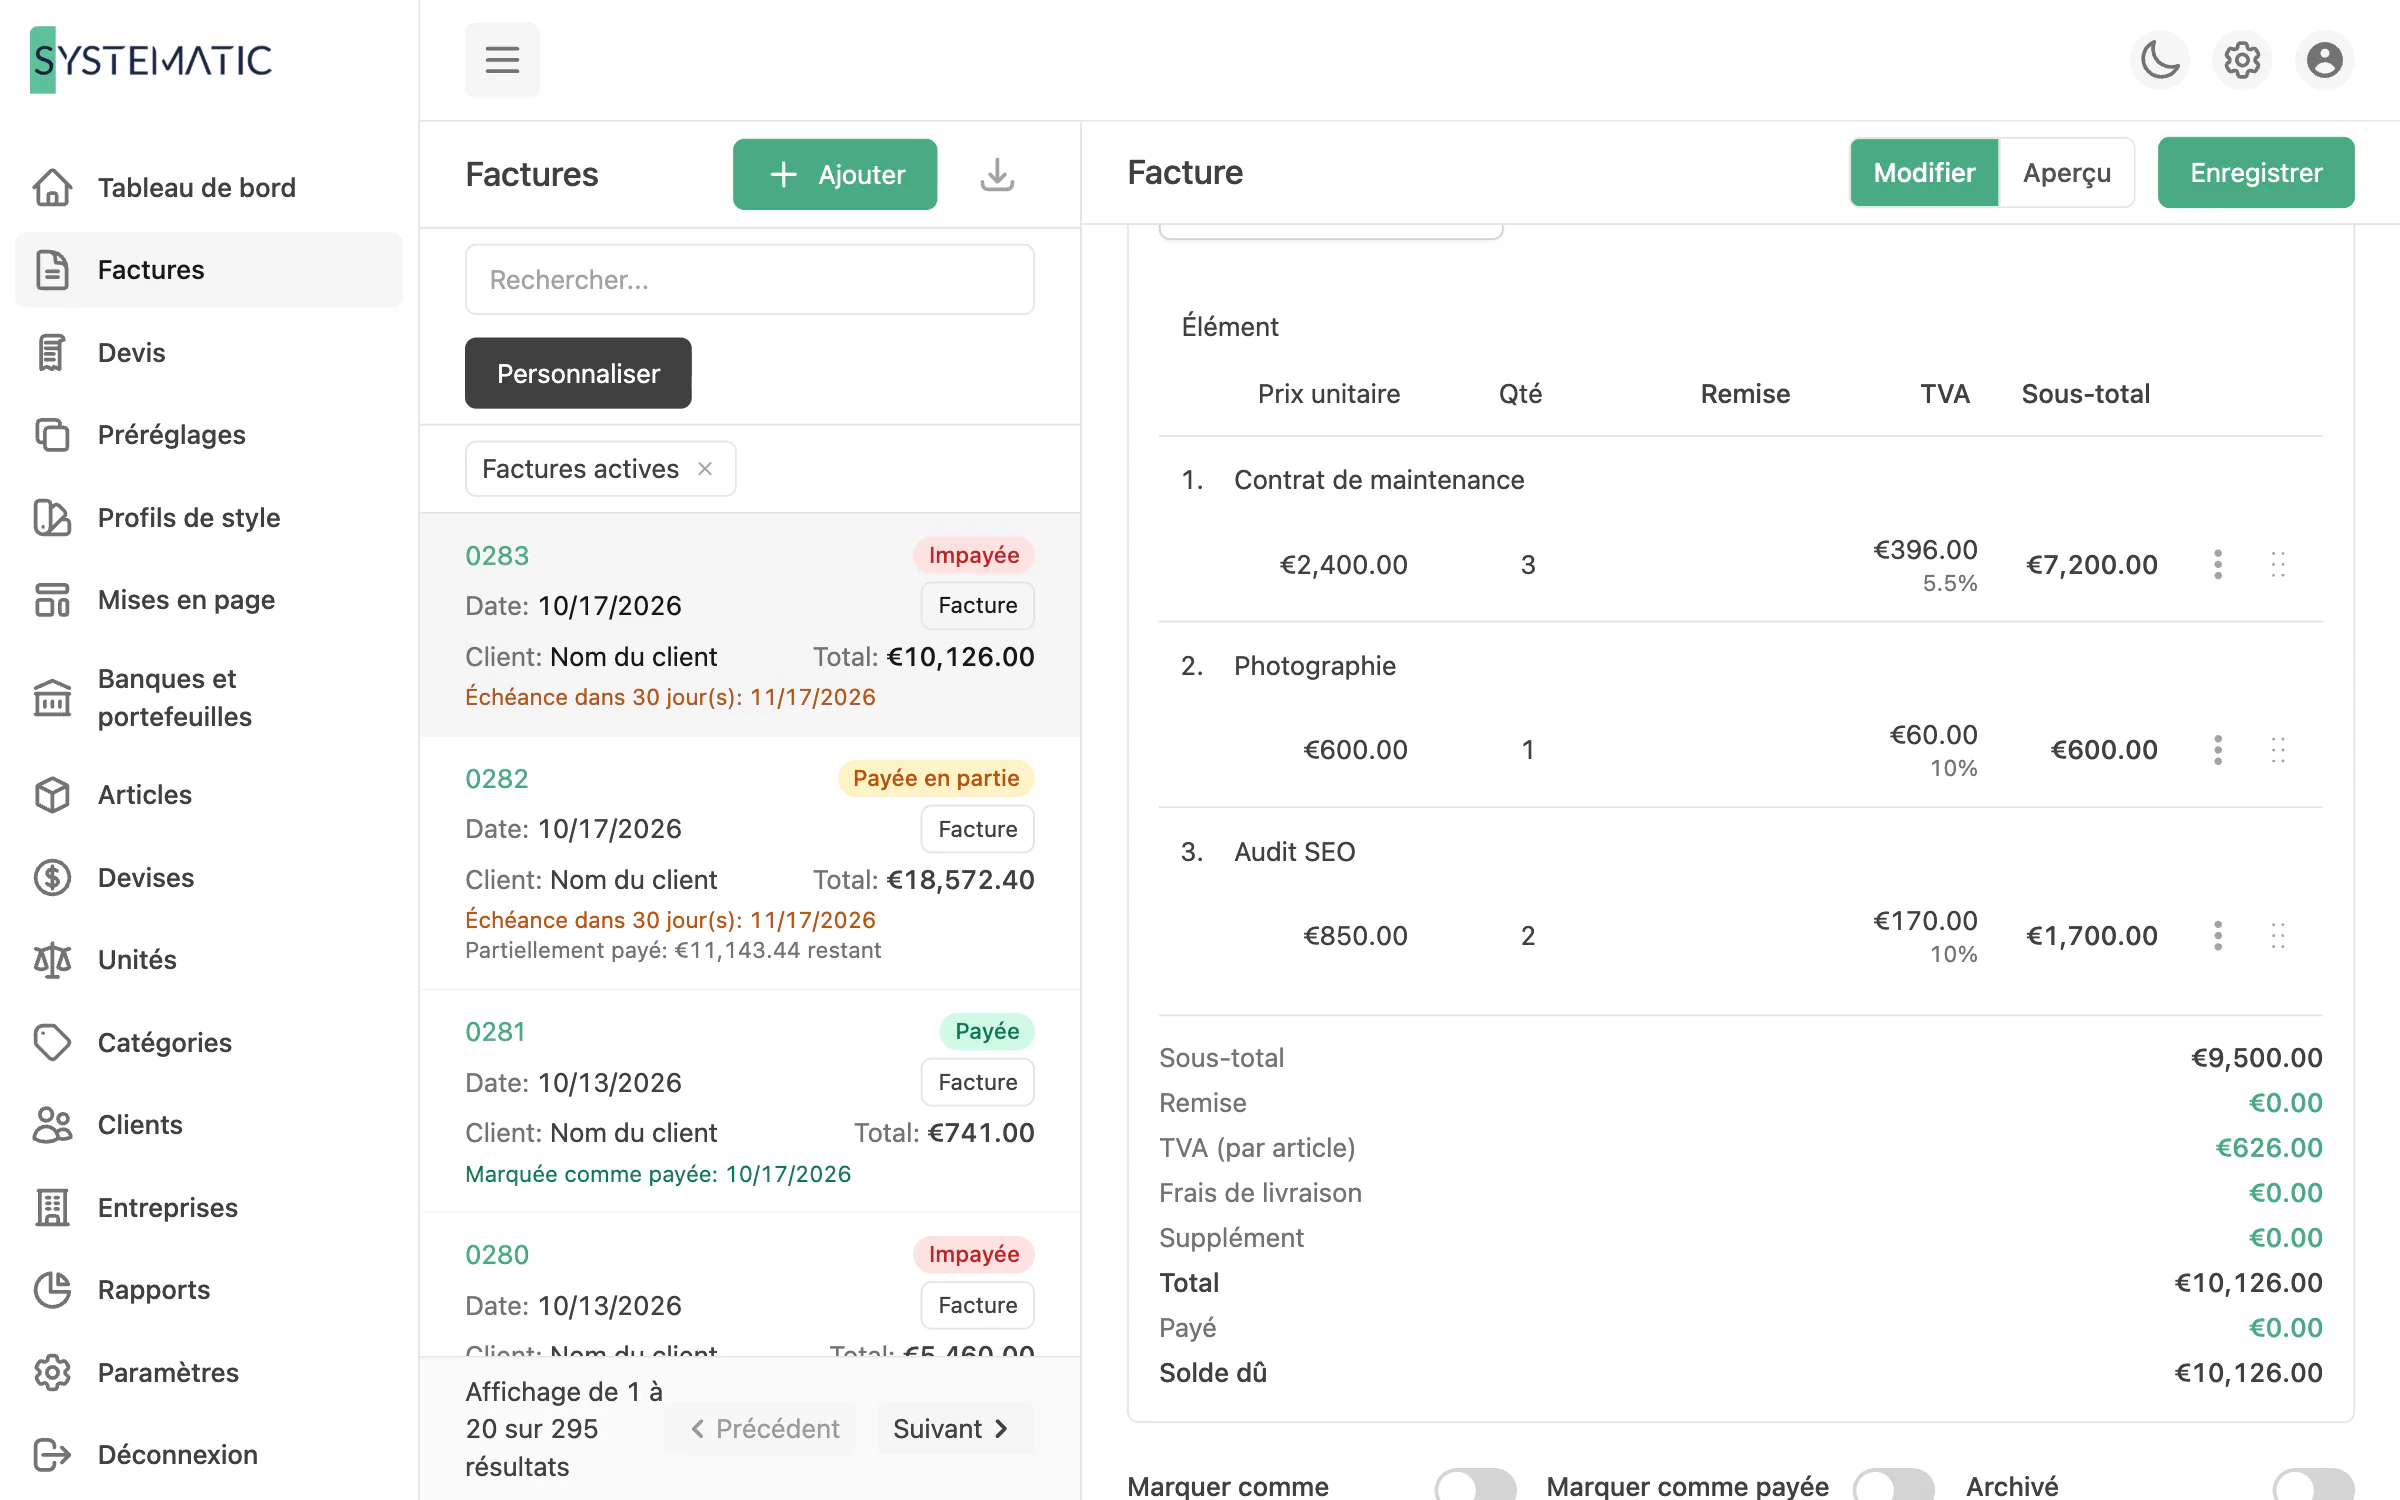2400x1500 pixels.
Task: Remove the Factures actives filter
Action: coord(705,469)
